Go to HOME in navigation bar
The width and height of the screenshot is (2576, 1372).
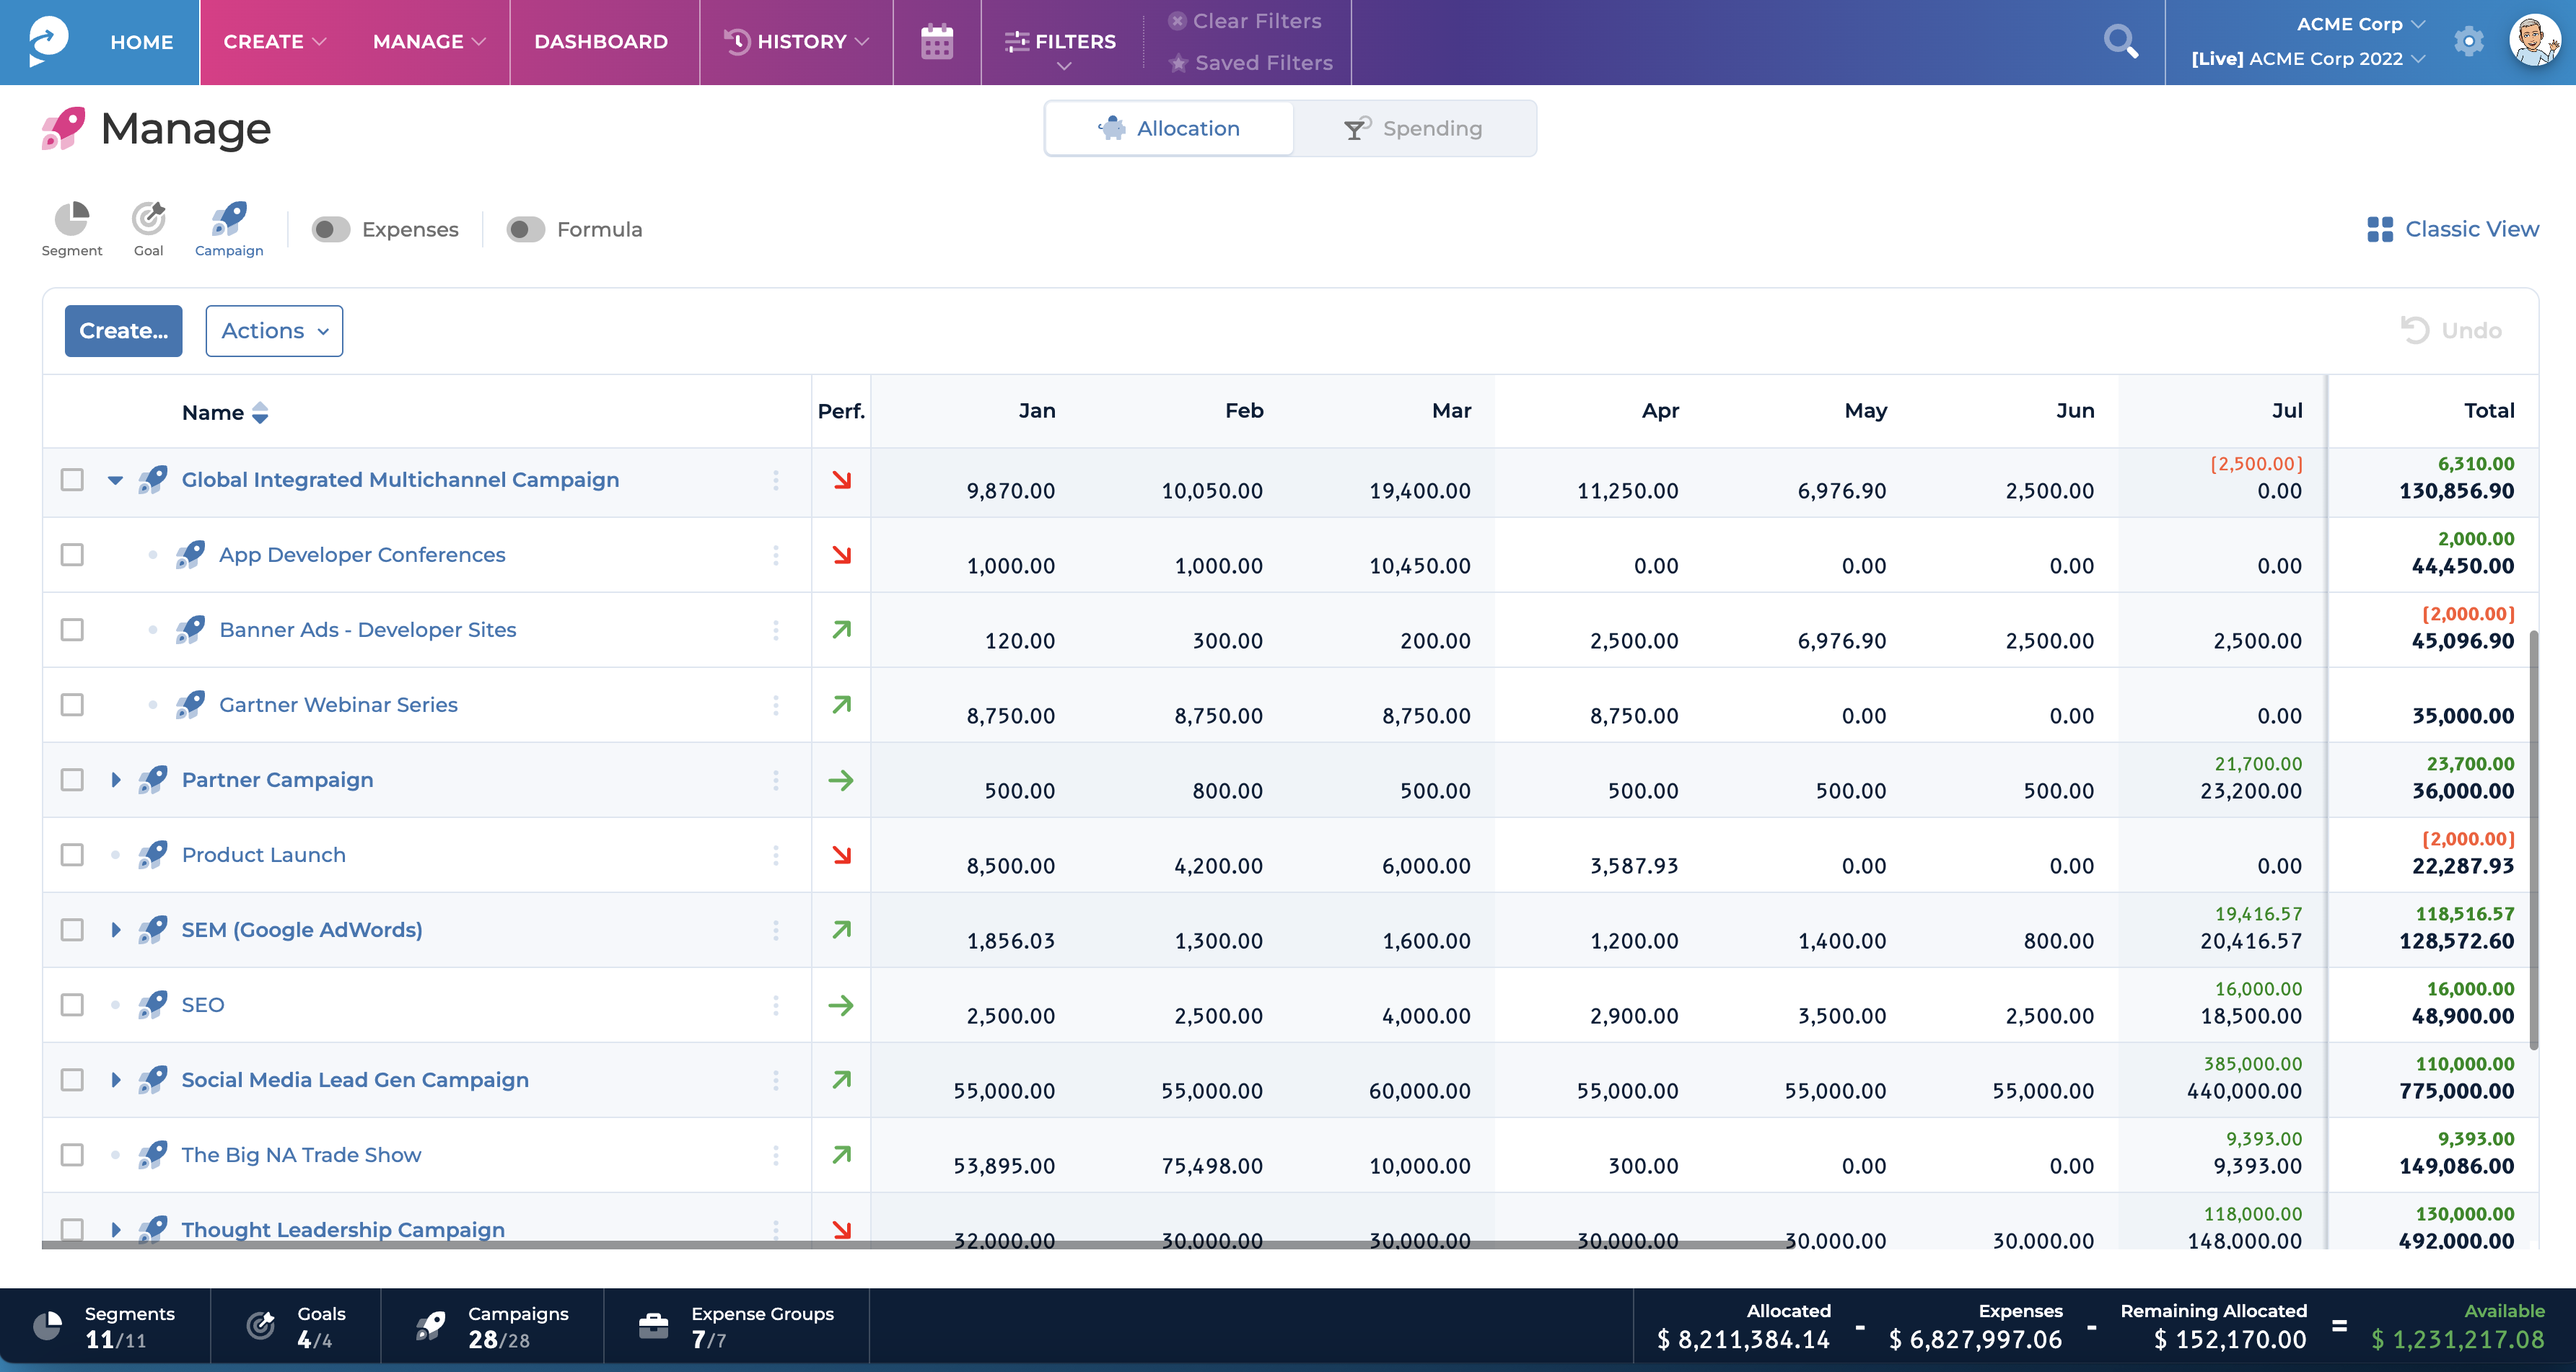pos(142,42)
